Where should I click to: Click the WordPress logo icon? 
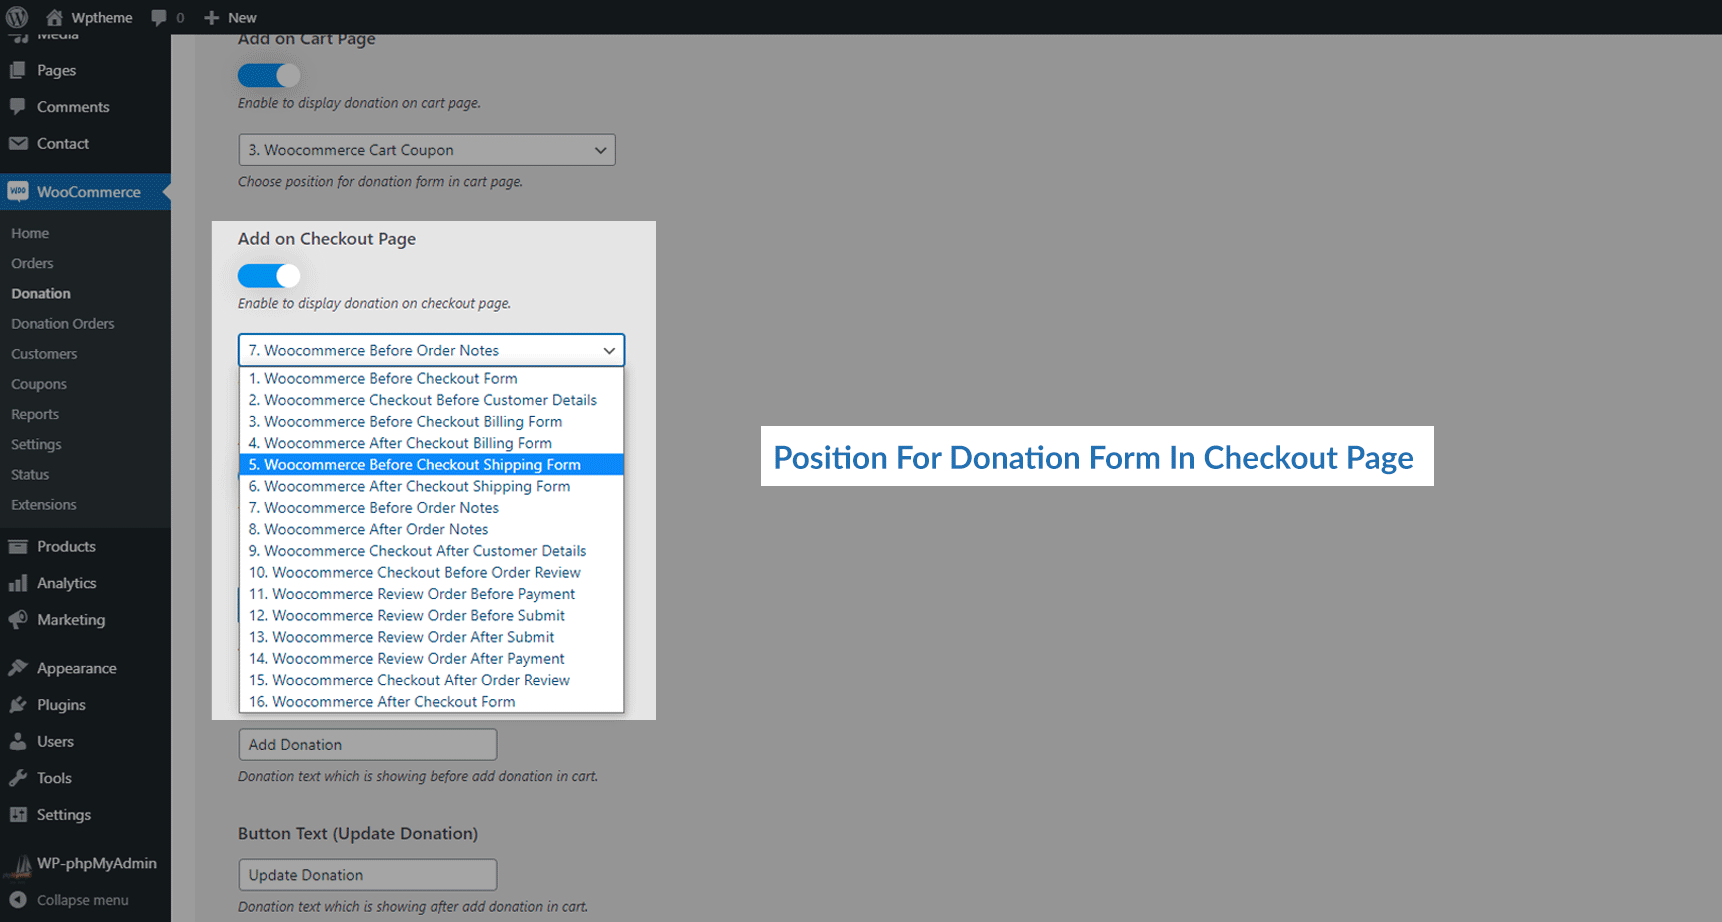pyautogui.click(x=17, y=17)
